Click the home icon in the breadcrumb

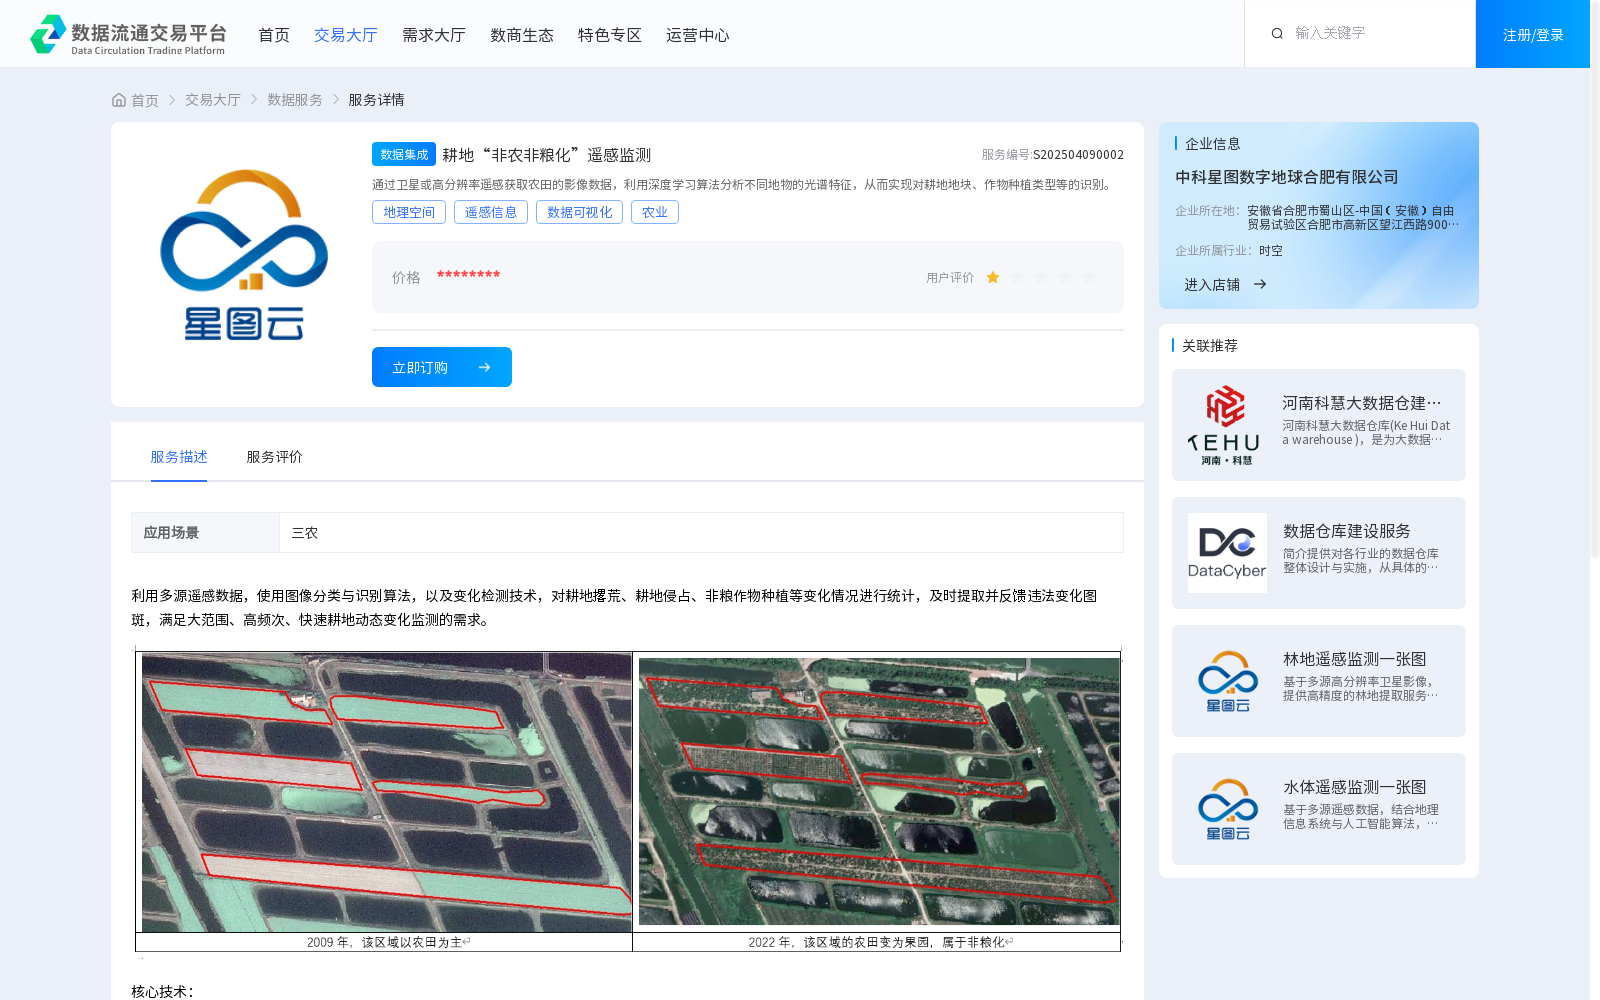pyautogui.click(x=119, y=100)
